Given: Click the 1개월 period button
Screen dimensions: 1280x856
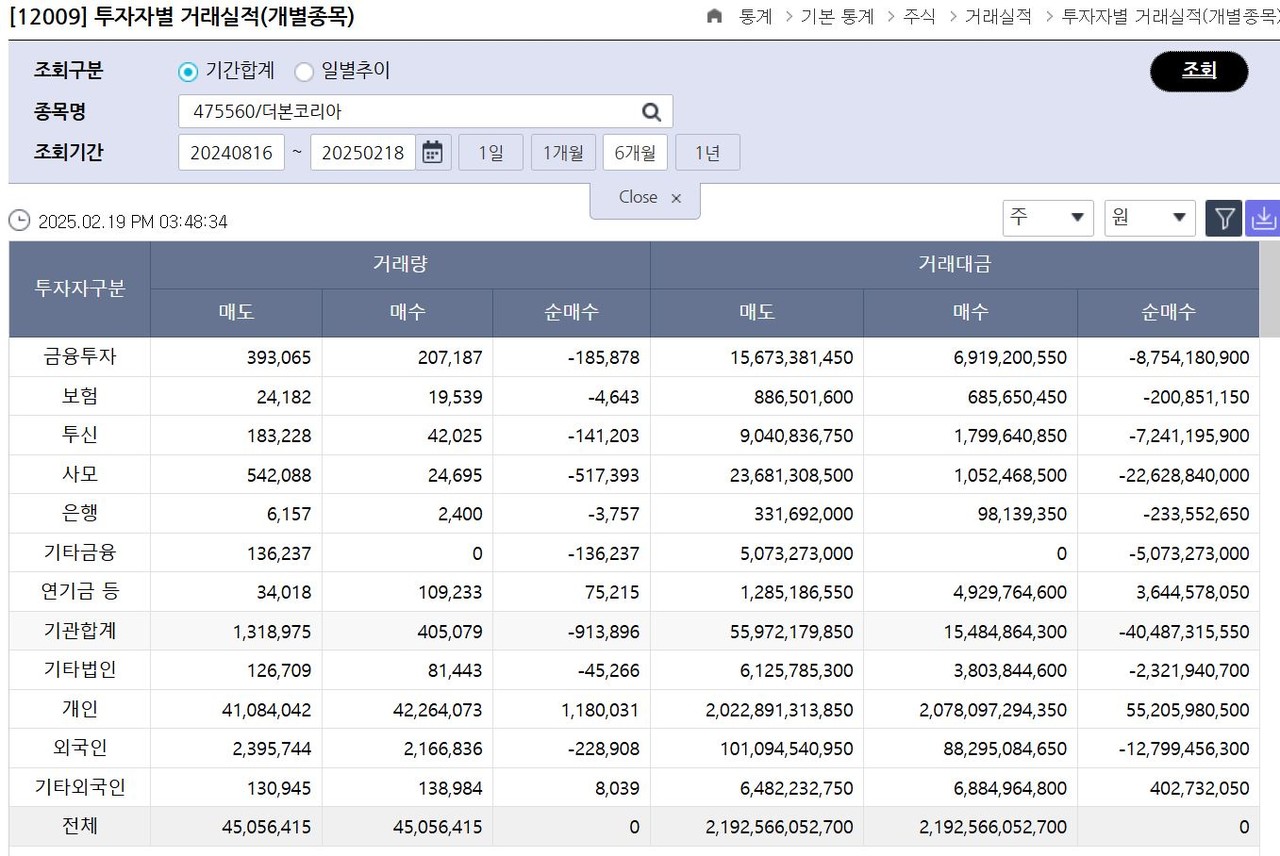Looking at the screenshot, I should click(x=563, y=152).
